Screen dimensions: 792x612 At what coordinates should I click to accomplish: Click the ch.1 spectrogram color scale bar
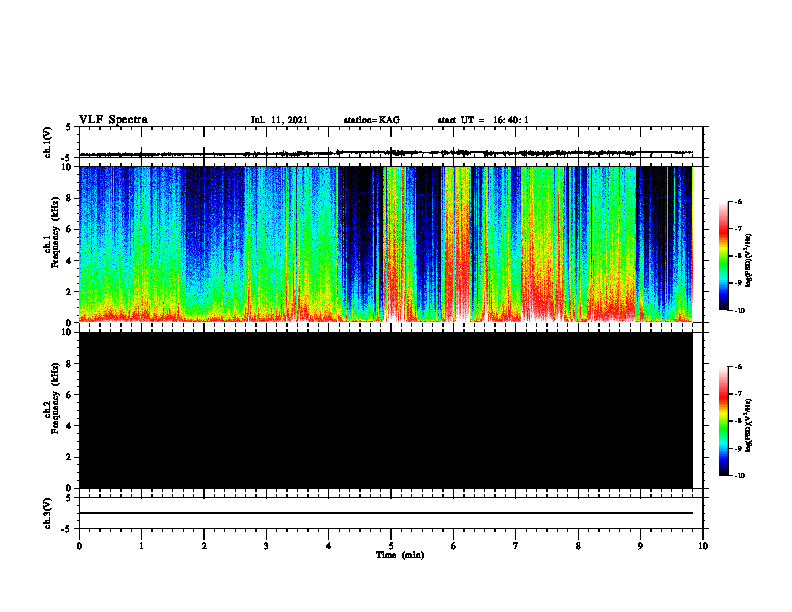click(x=723, y=256)
